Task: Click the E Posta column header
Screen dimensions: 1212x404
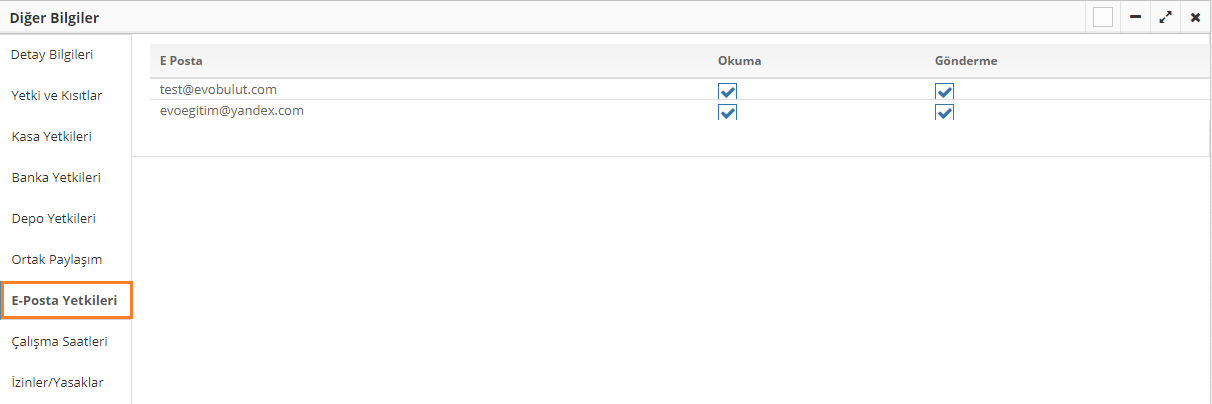Action: [x=181, y=61]
